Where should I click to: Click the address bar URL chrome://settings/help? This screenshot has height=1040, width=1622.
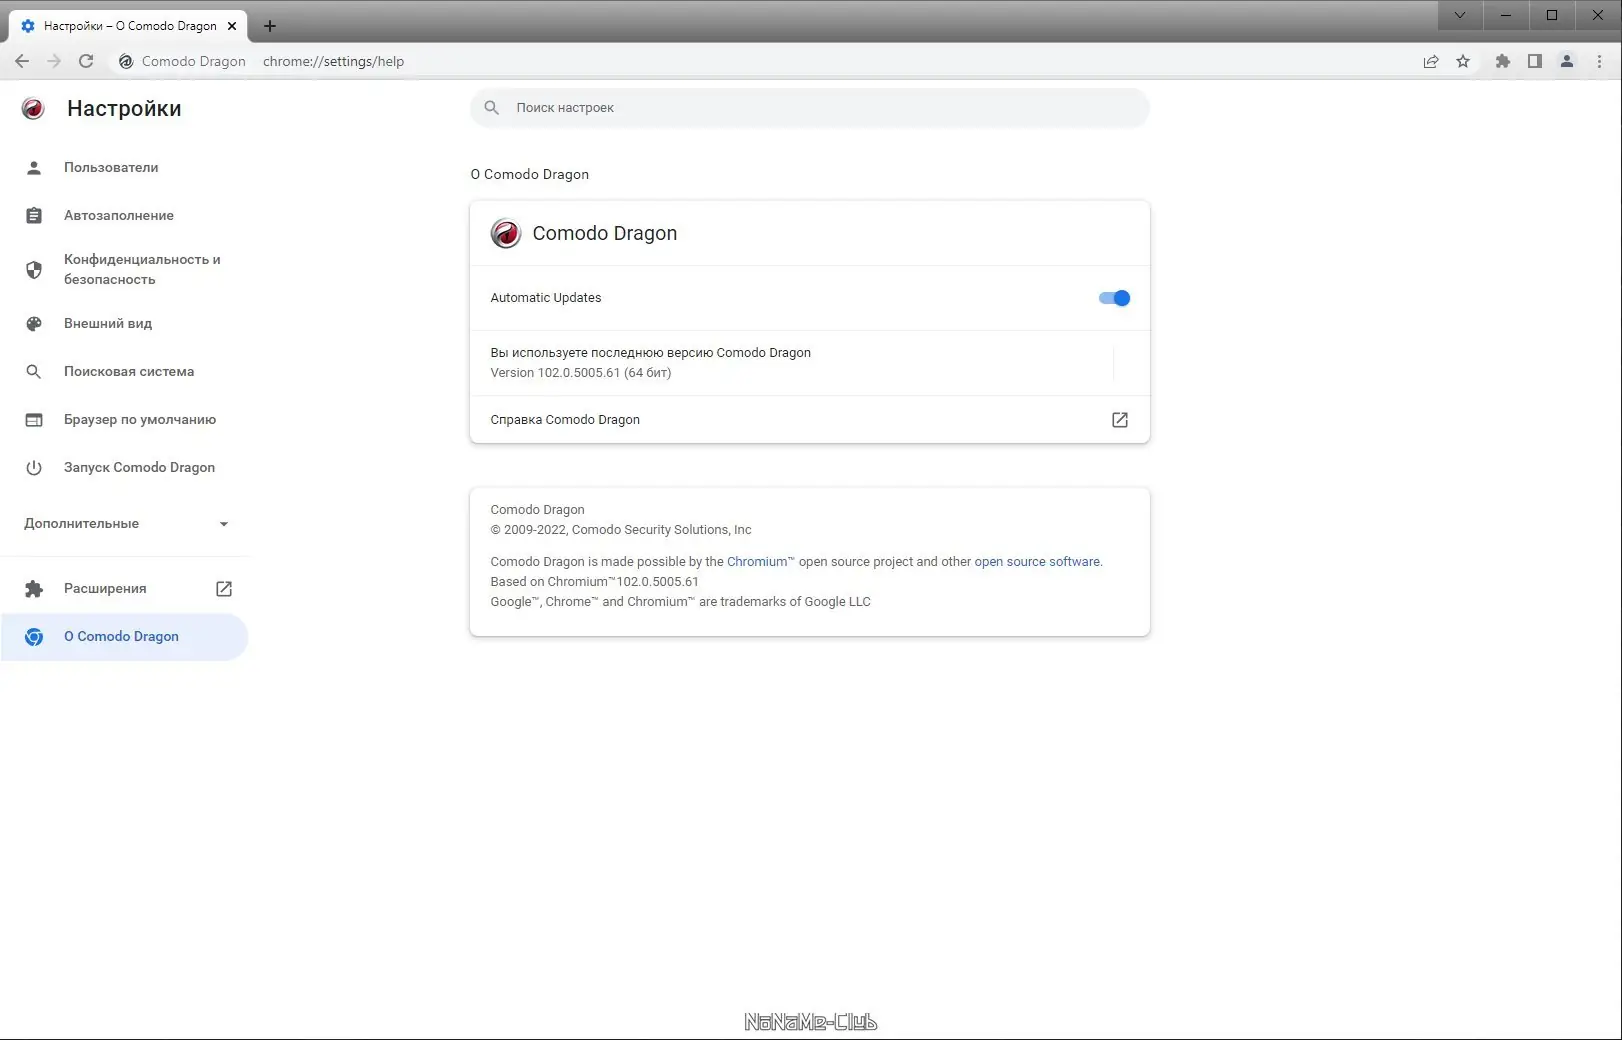coord(333,61)
